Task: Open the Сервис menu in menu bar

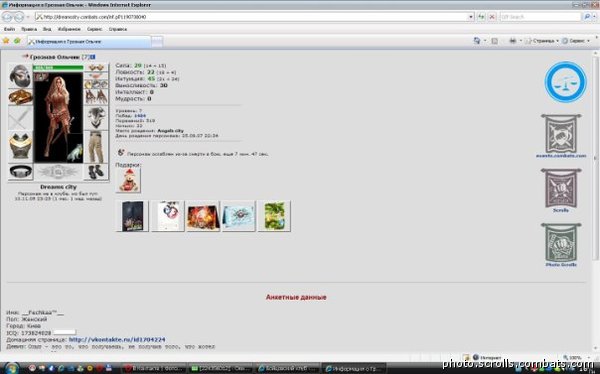Action: [x=95, y=29]
